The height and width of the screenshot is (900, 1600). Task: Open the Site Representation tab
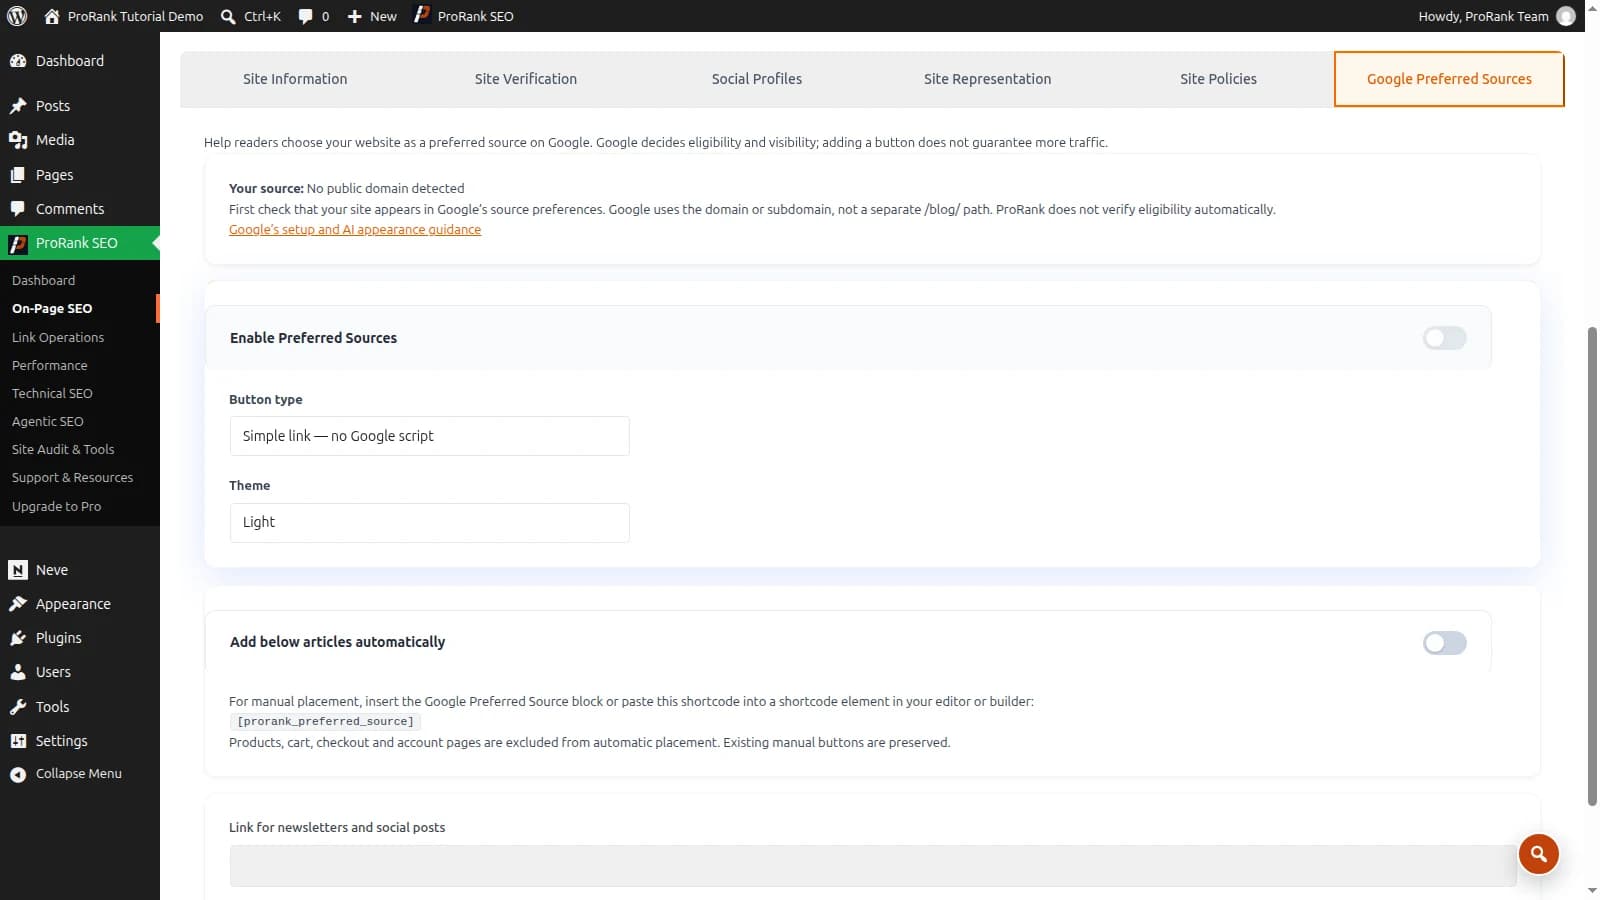point(987,79)
